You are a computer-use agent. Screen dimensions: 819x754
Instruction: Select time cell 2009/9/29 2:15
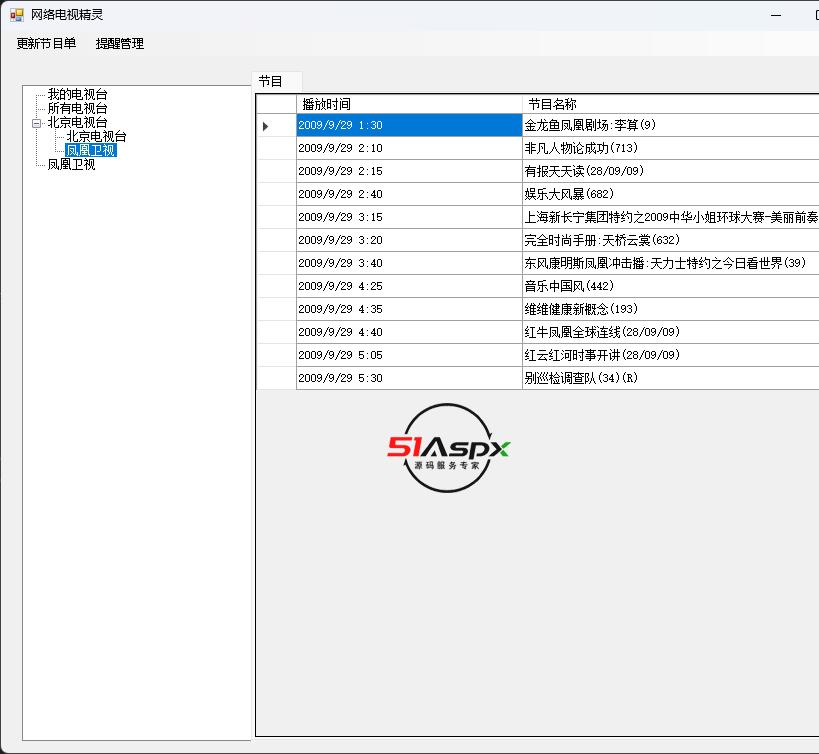coord(409,171)
